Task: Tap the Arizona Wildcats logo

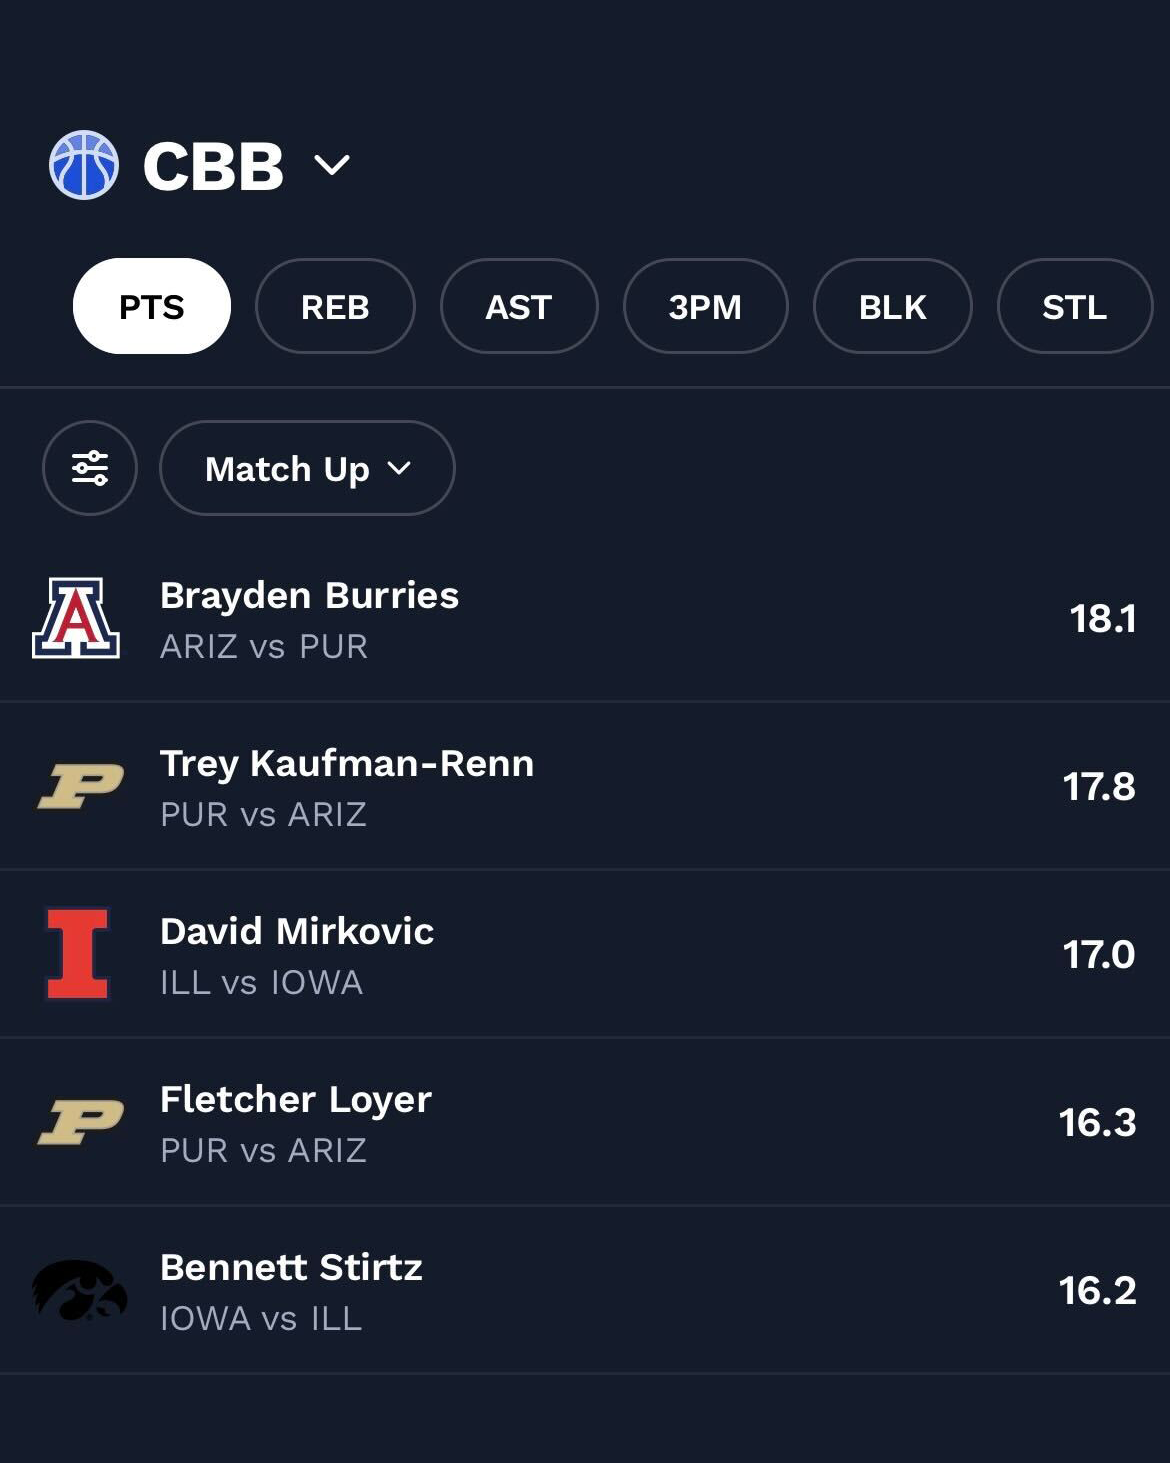Action: (x=77, y=618)
